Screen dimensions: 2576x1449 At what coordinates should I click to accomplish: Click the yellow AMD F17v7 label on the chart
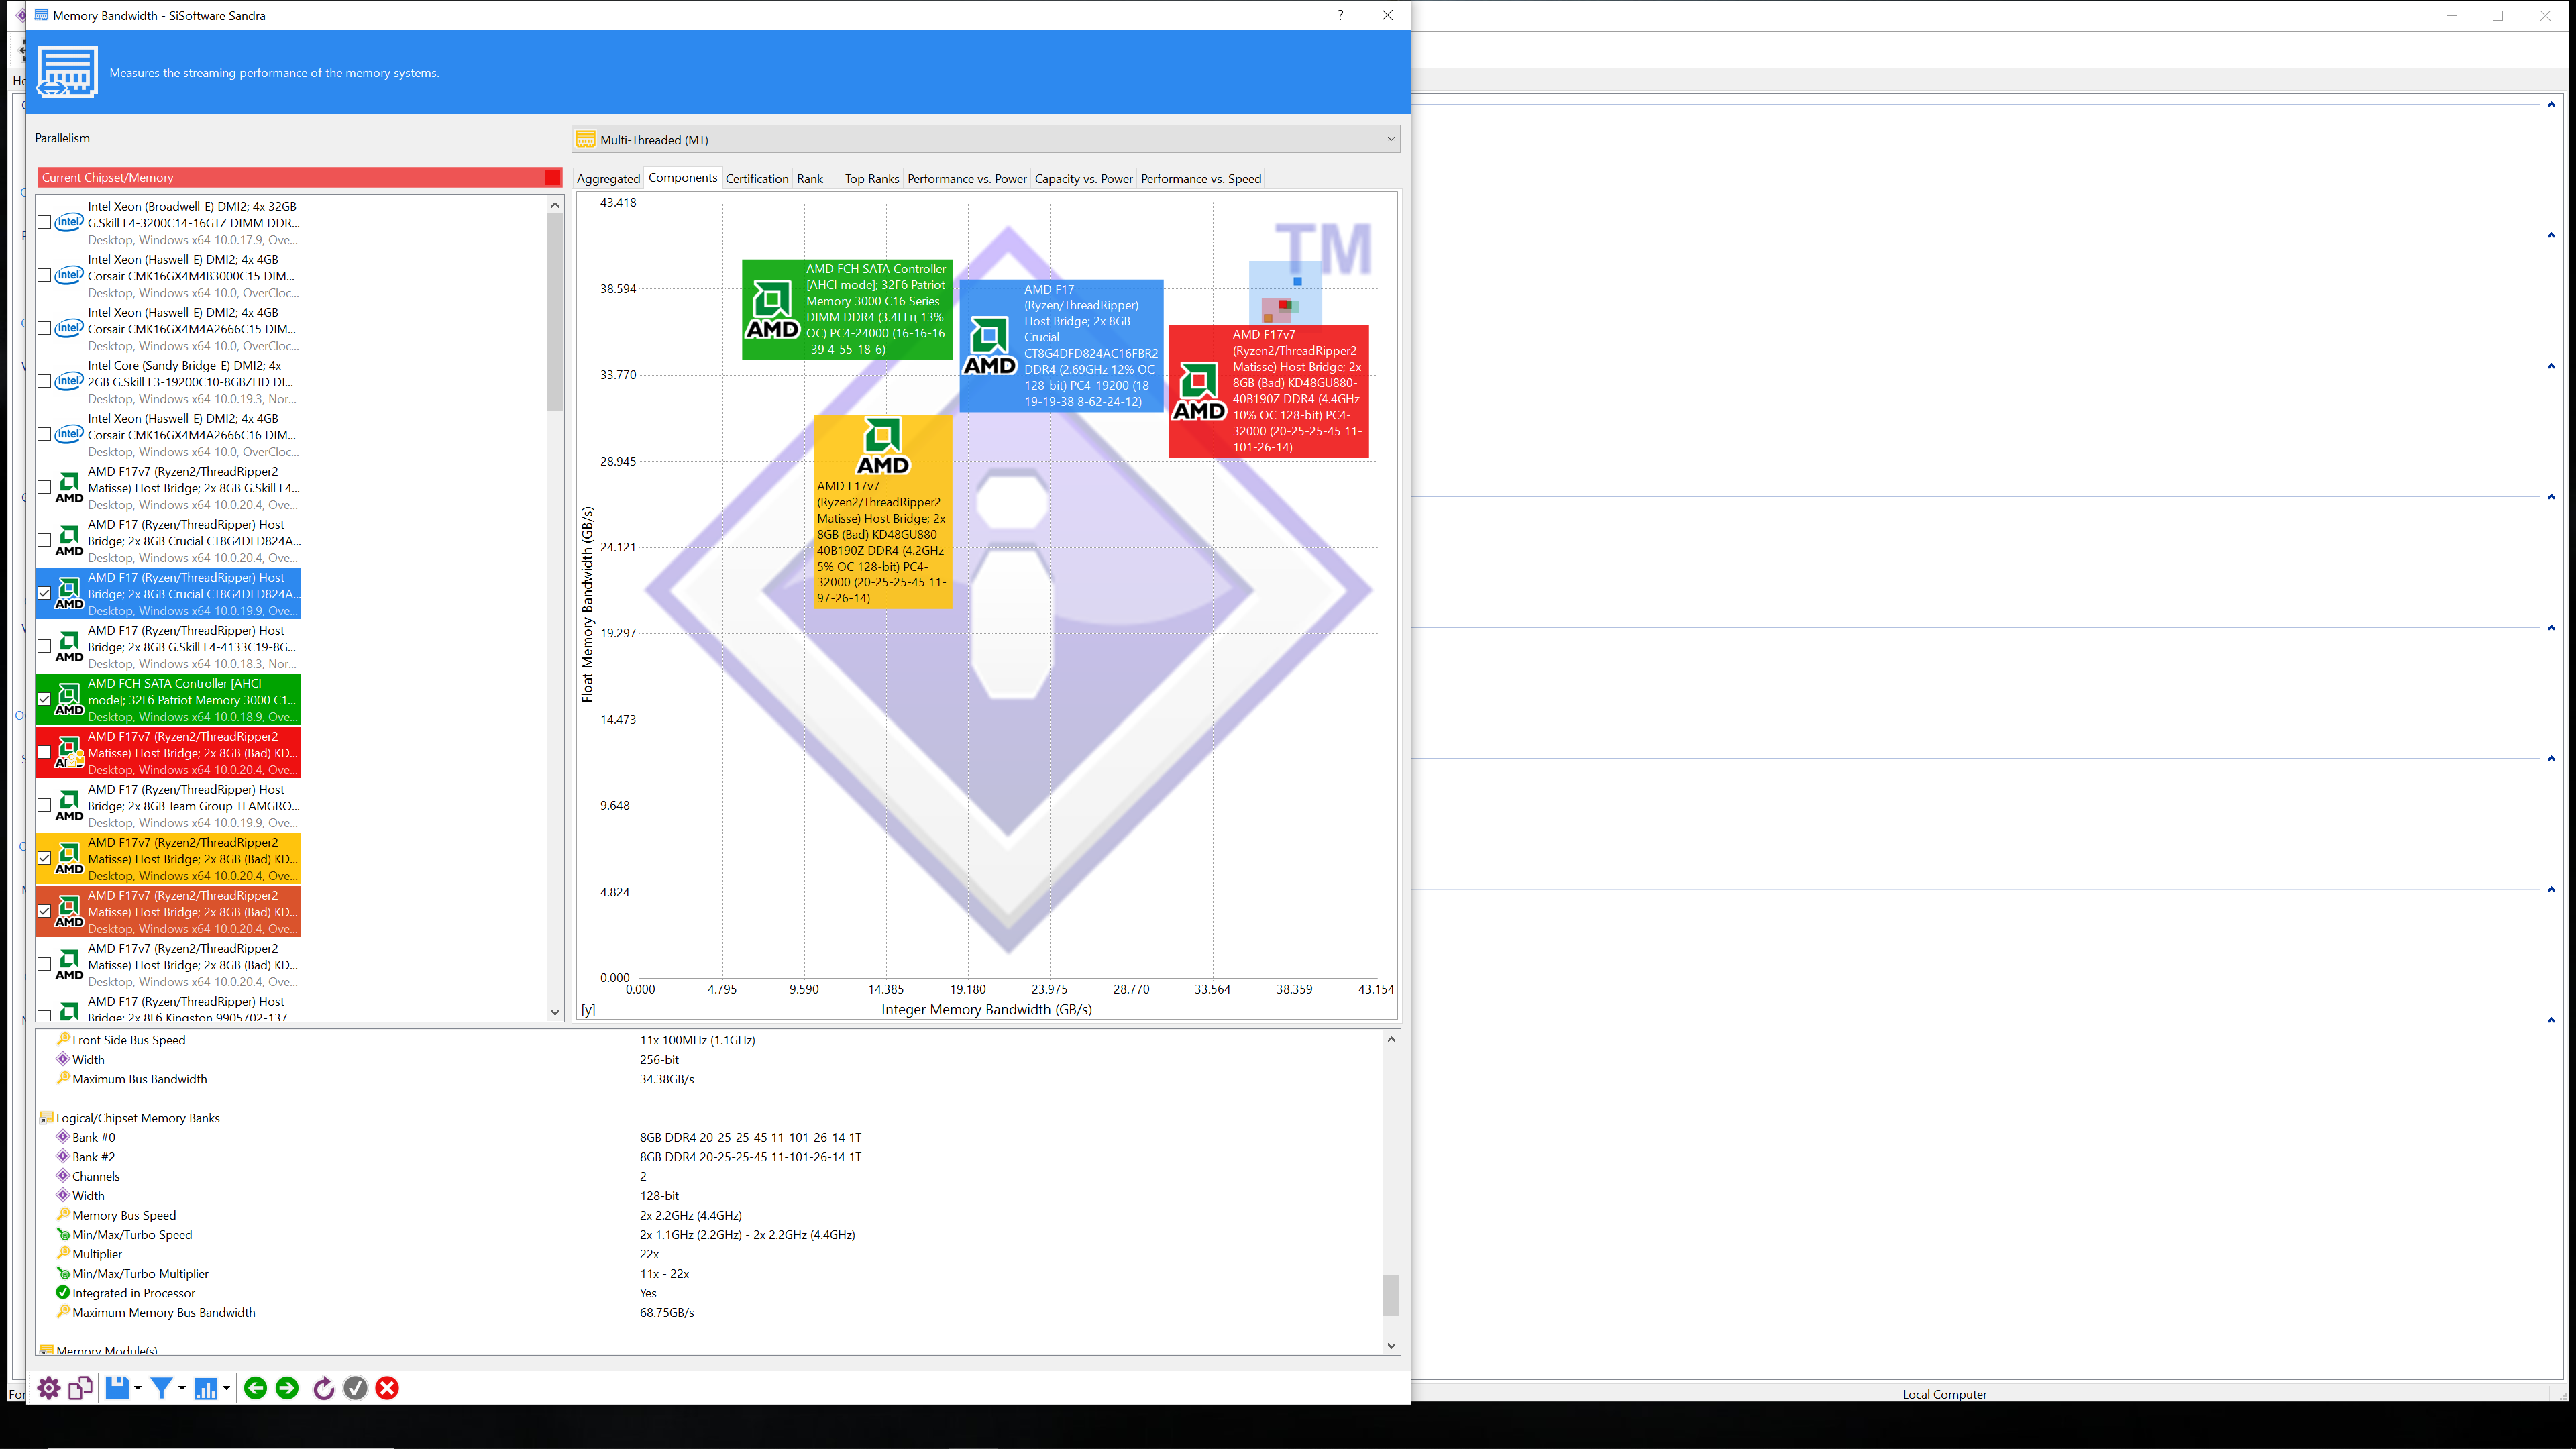(882, 511)
